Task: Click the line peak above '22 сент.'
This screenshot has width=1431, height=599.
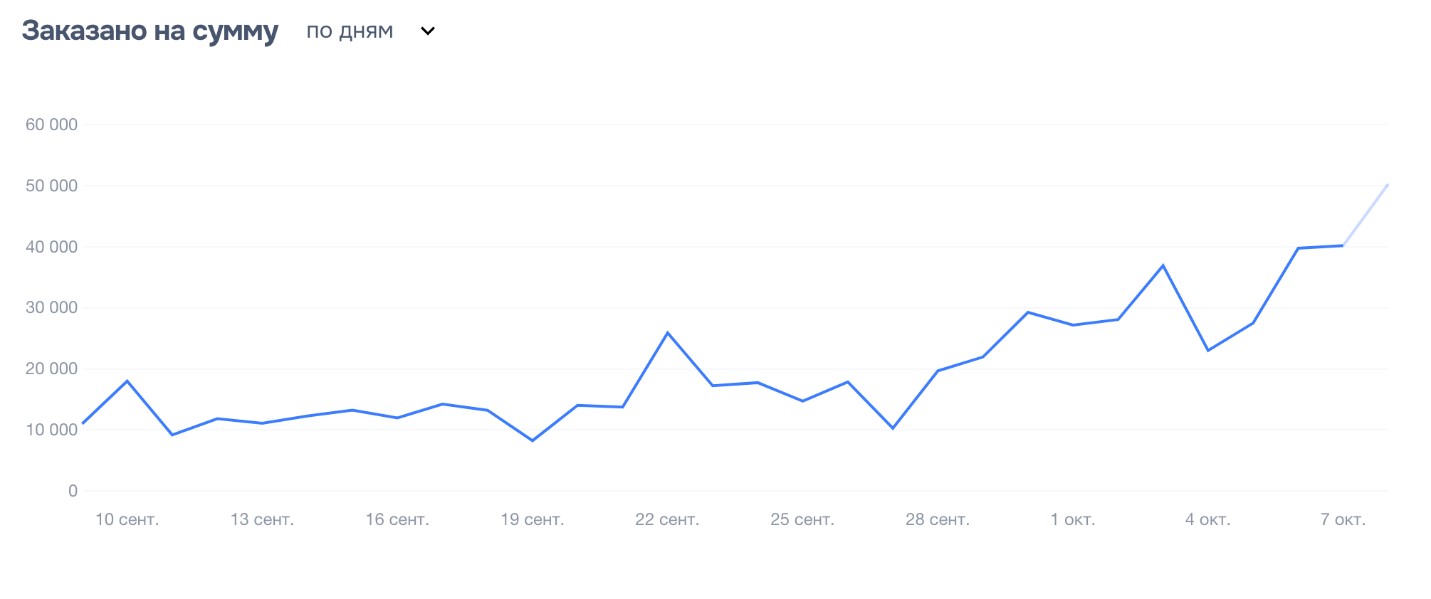Action: [667, 332]
